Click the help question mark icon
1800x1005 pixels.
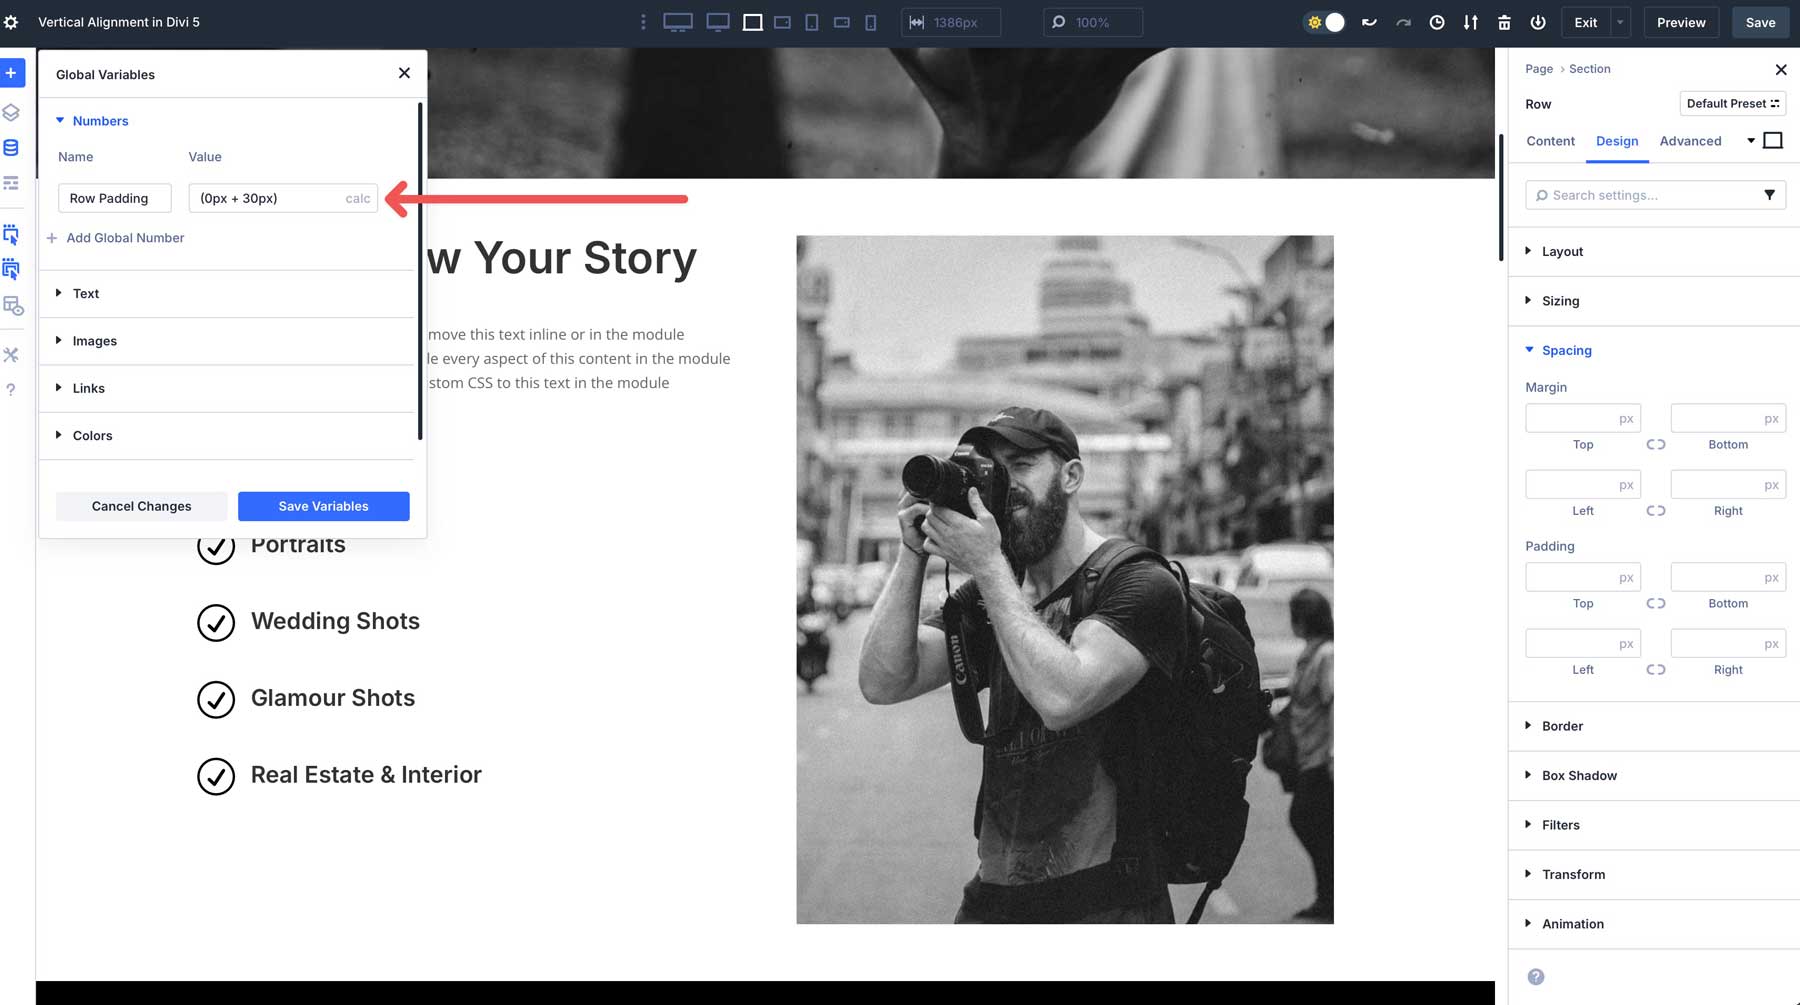[x=12, y=390]
